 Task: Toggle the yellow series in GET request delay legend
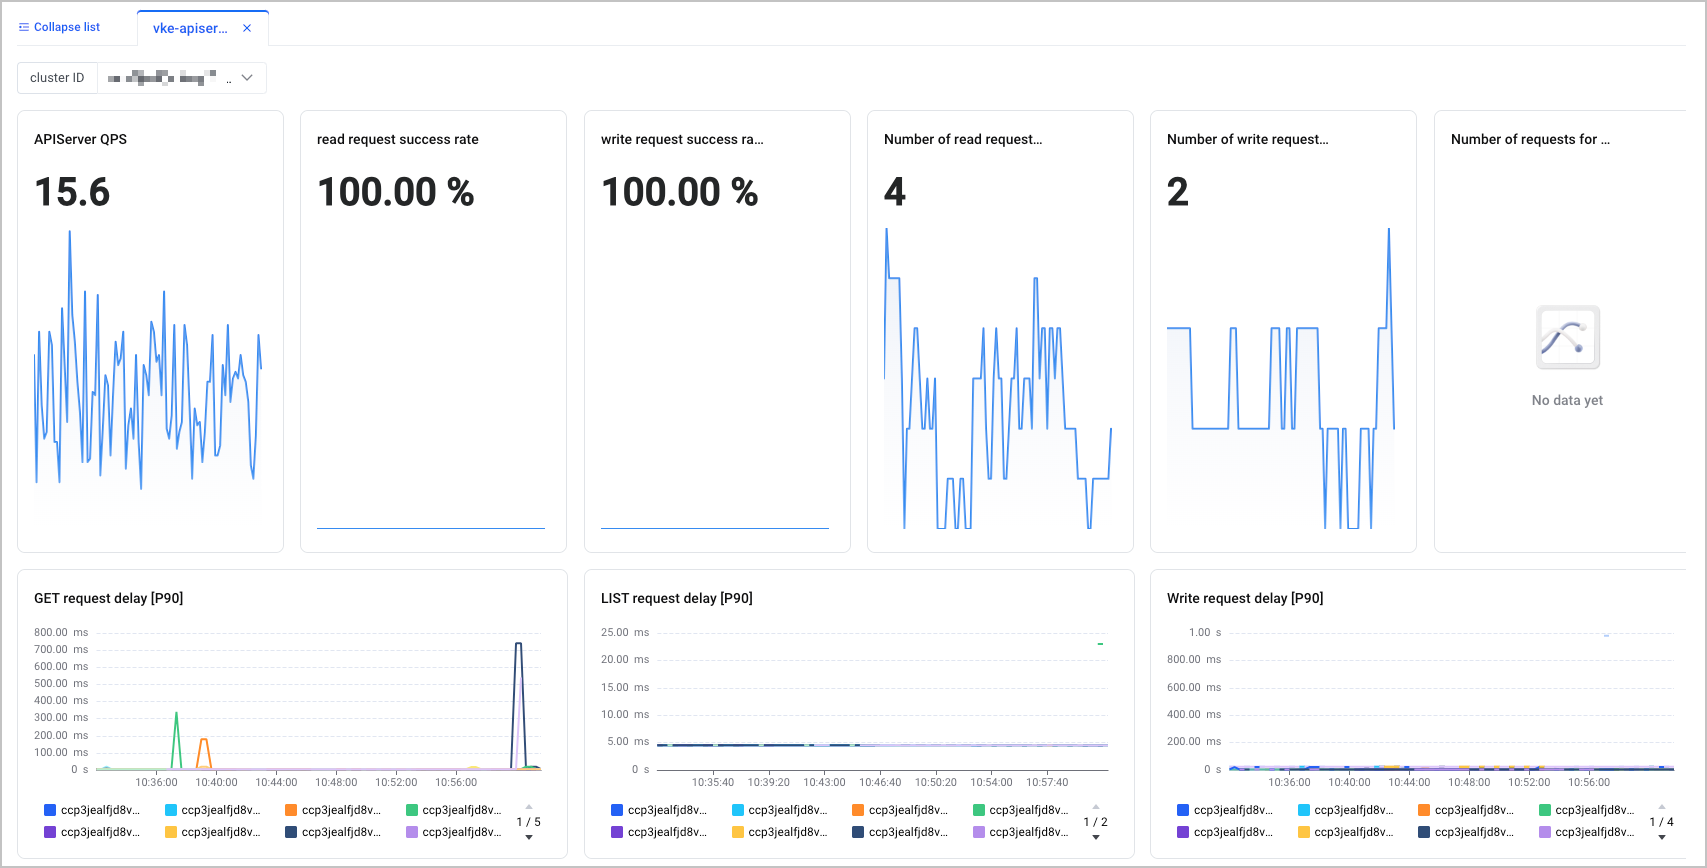coord(212,832)
